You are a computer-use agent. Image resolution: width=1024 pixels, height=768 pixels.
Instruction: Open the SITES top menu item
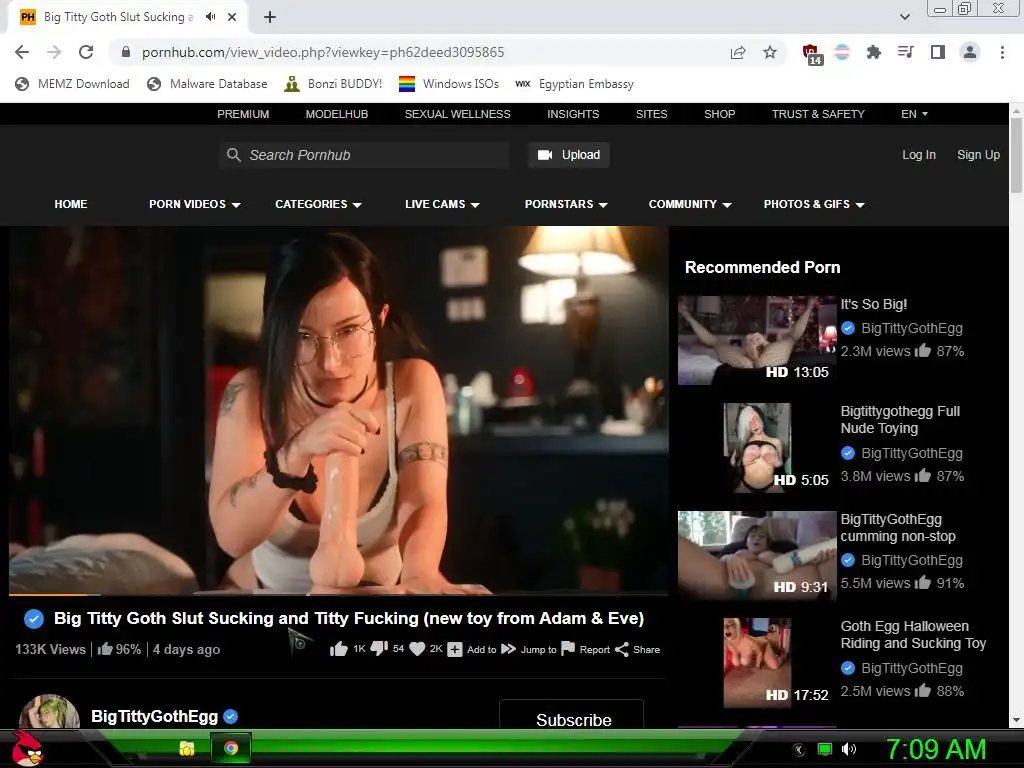click(652, 114)
